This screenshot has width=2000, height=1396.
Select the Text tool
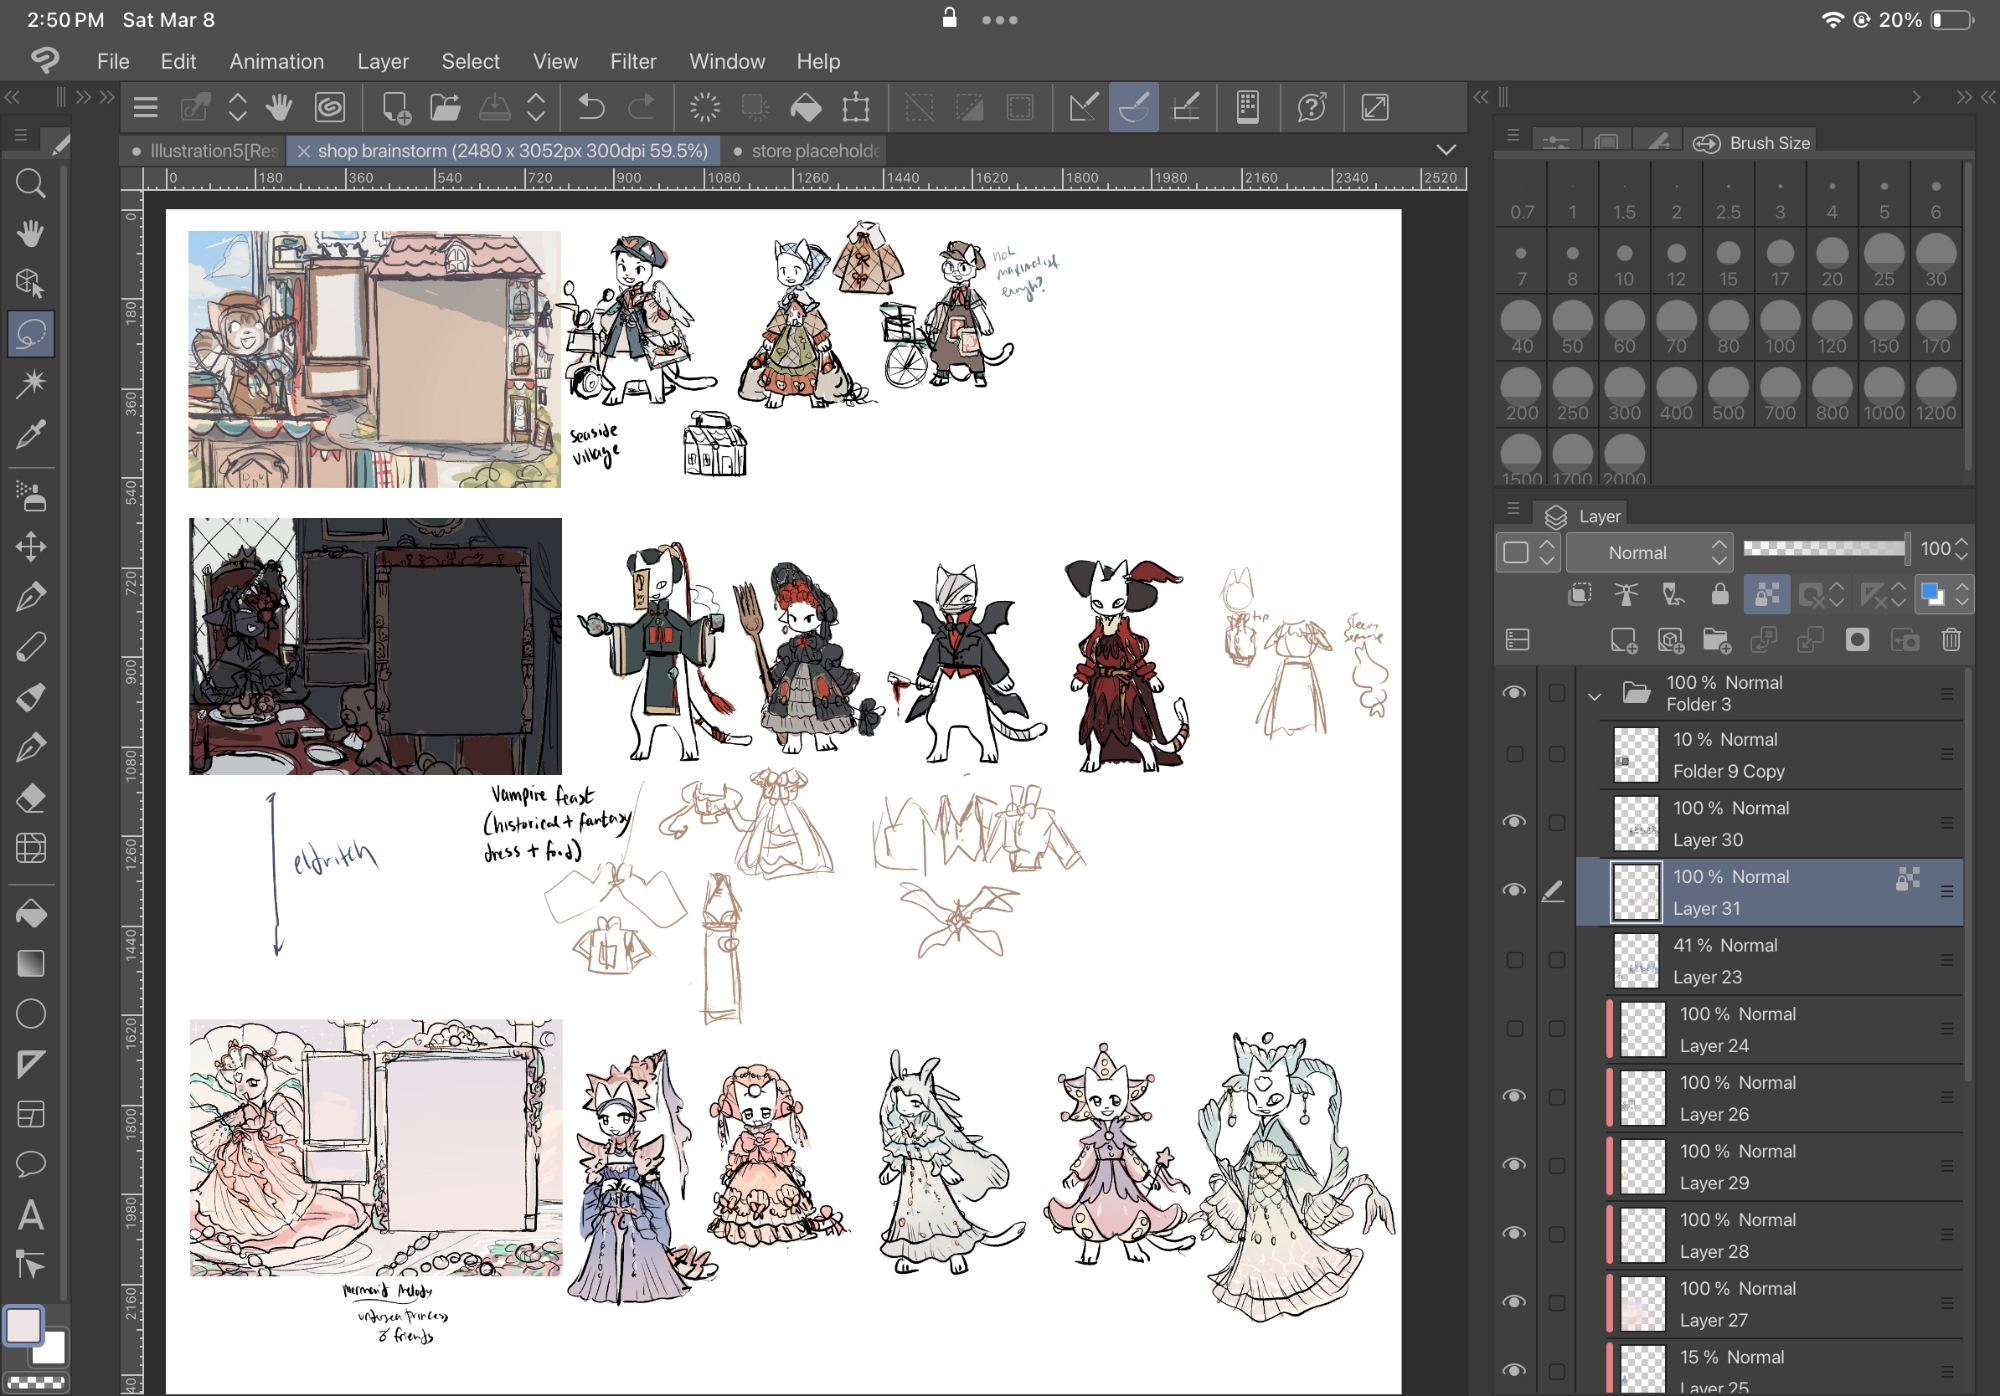[x=30, y=1215]
